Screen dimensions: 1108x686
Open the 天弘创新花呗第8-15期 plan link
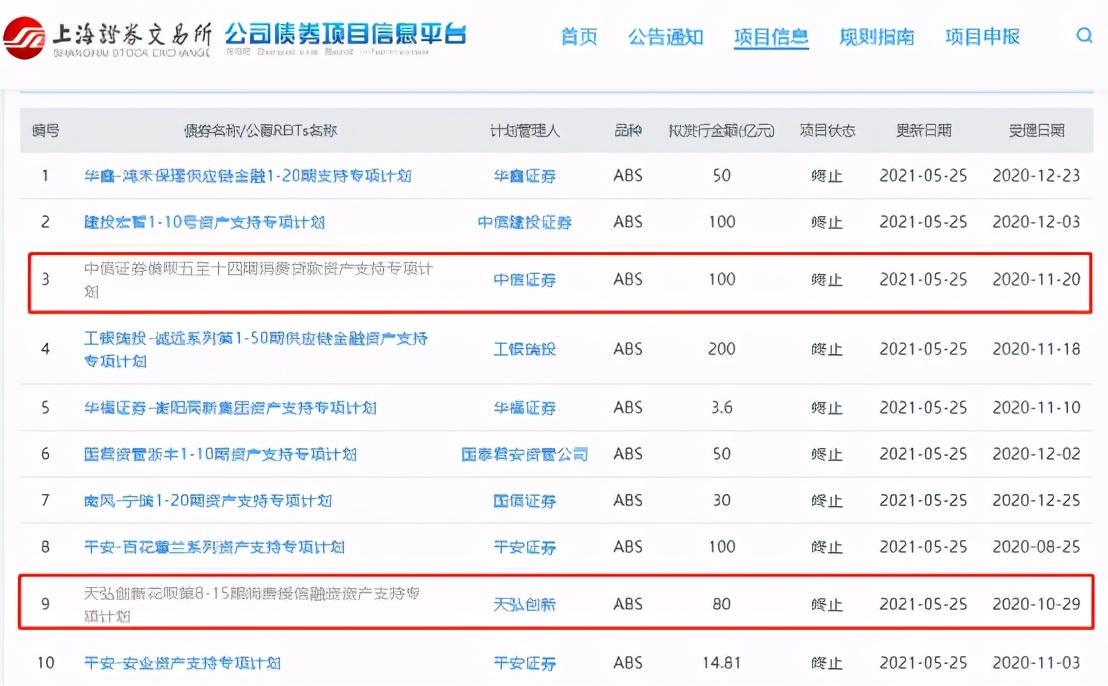coord(252,604)
